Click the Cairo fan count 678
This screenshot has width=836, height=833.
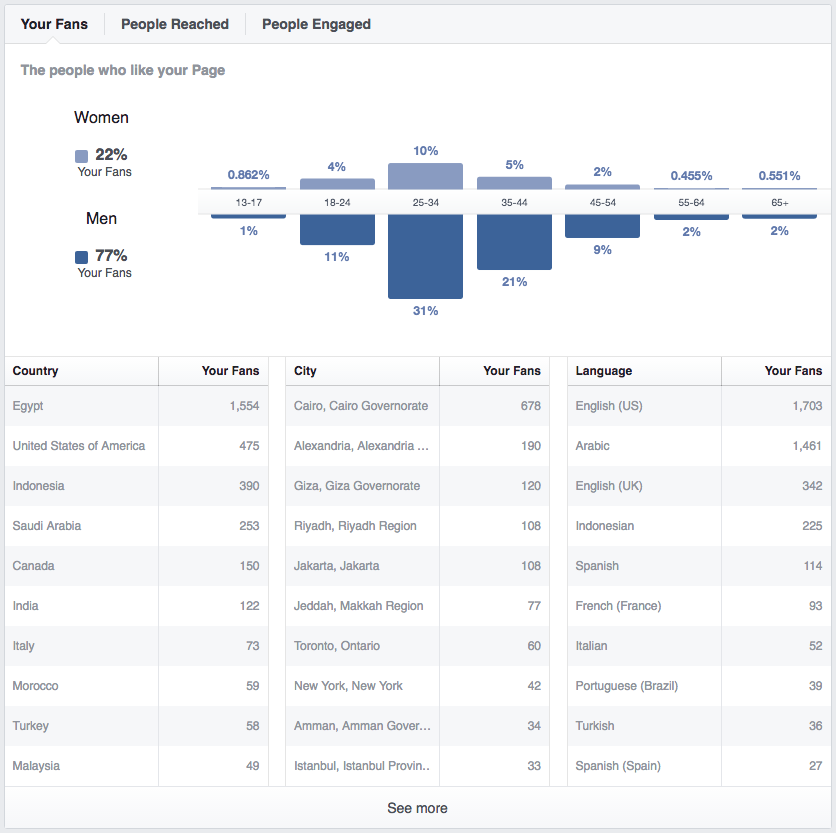pos(531,406)
